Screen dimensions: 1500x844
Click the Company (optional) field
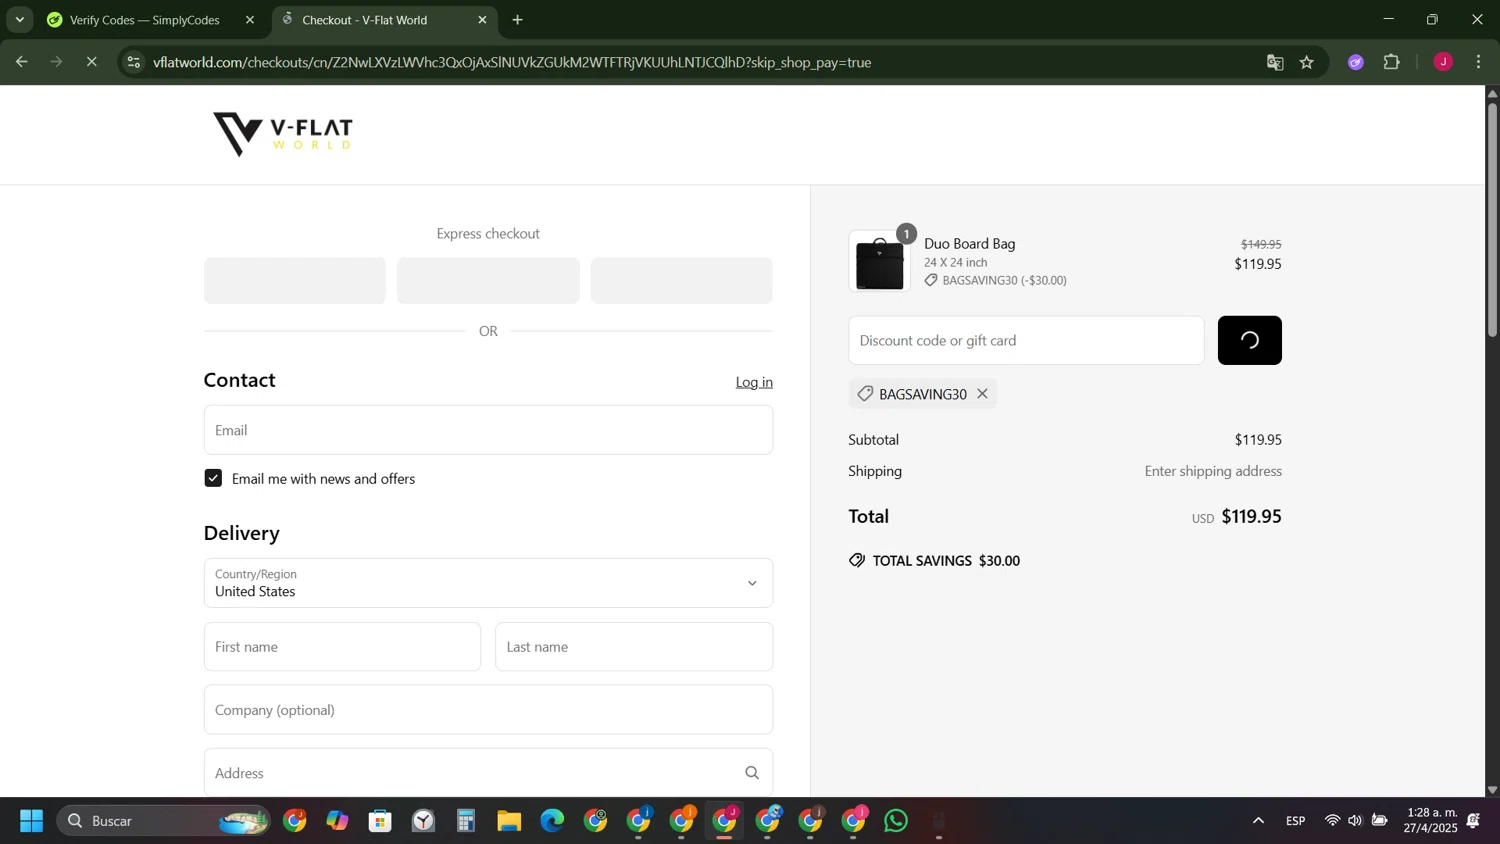tap(488, 710)
